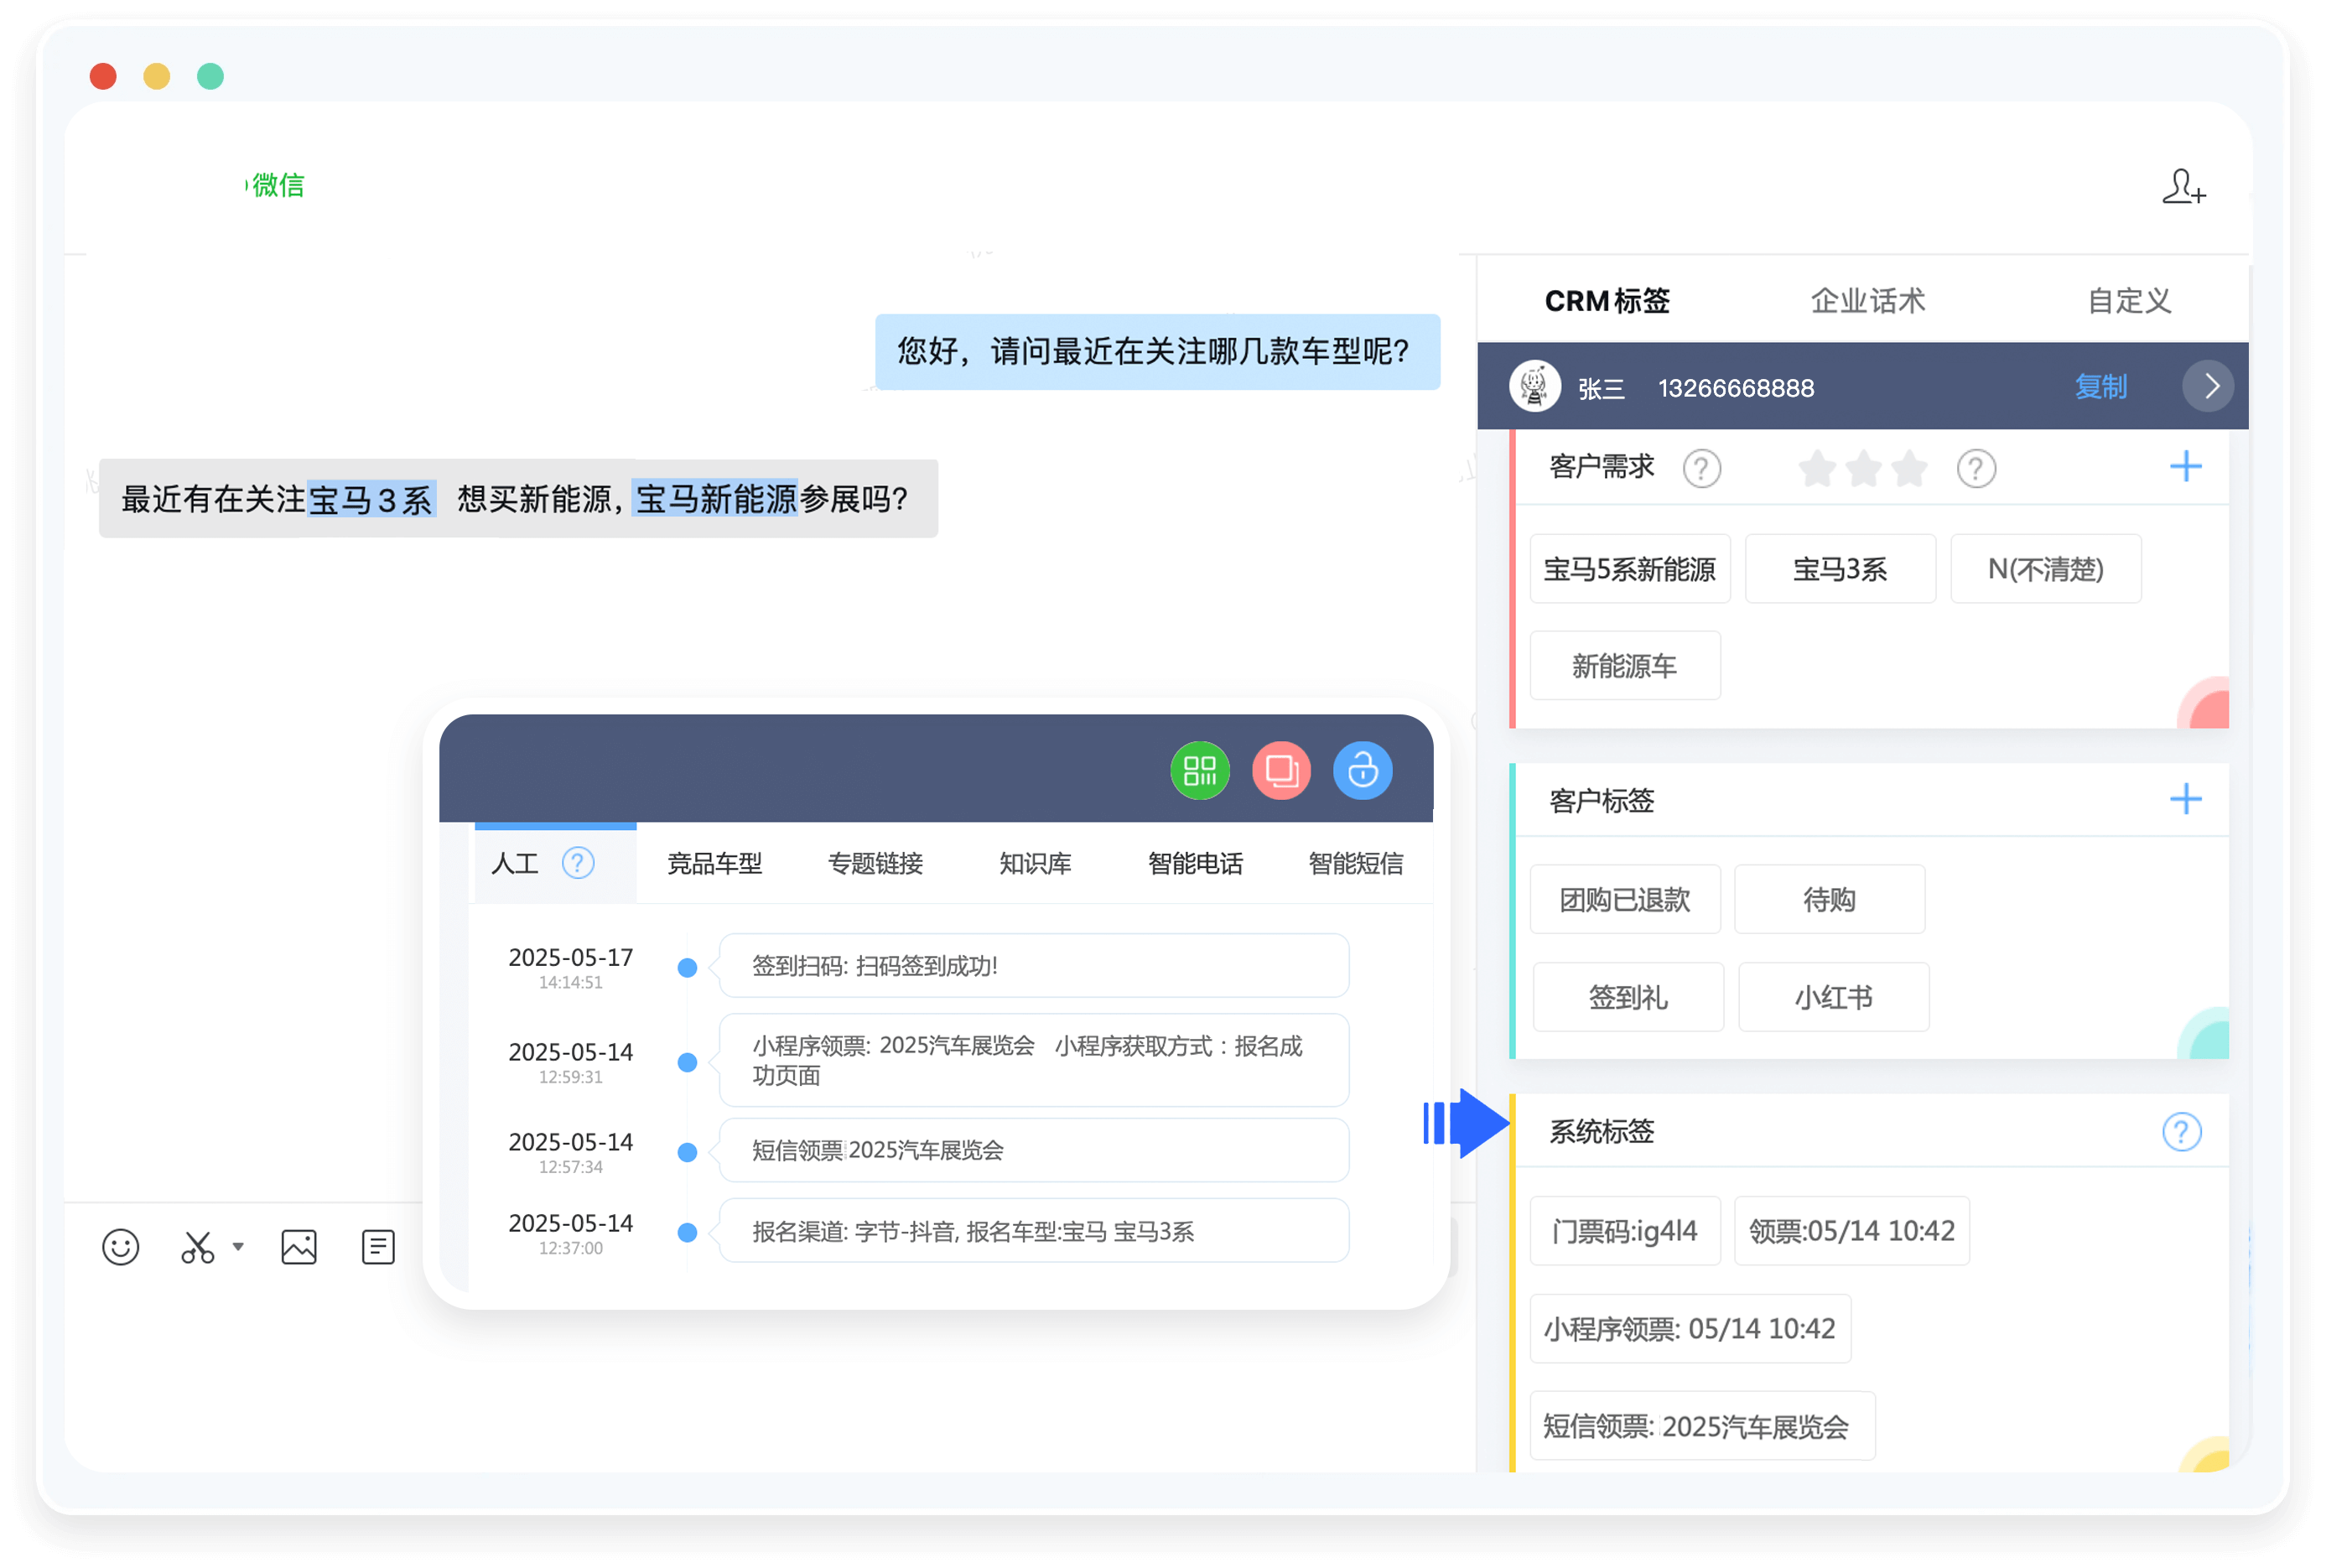Add a new 客户标签 tag
The height and width of the screenshot is (1568, 2326).
(2185, 798)
